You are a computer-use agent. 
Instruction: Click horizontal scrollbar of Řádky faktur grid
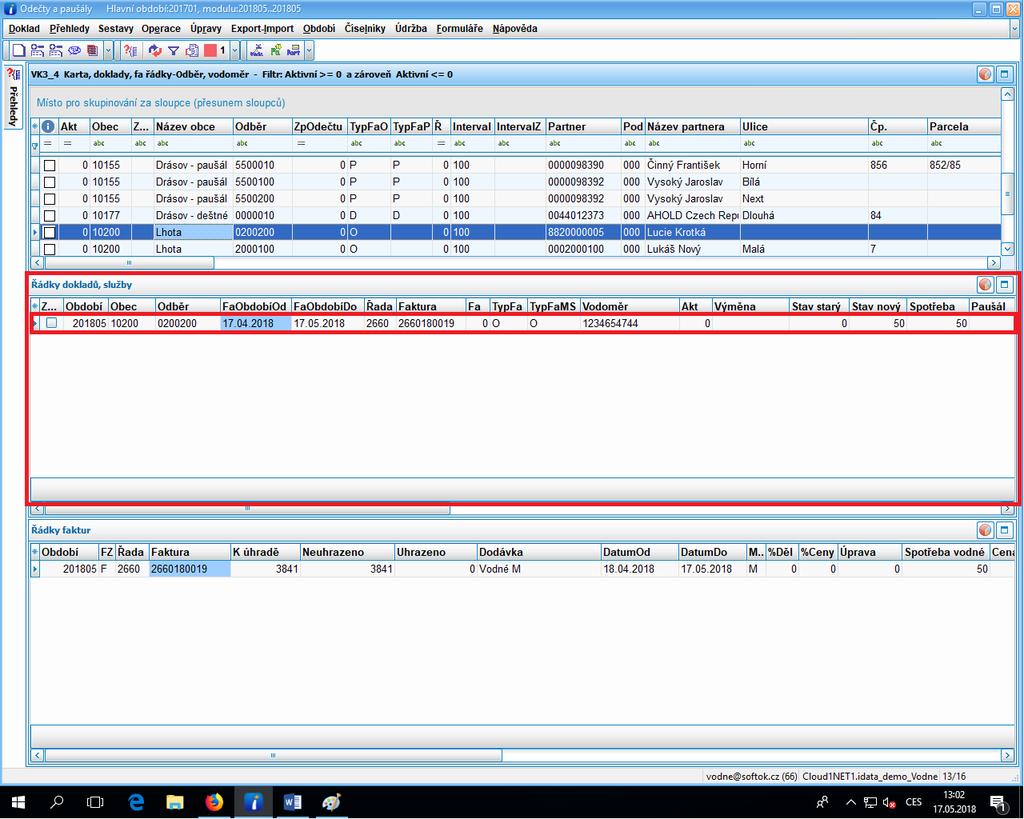(x=273, y=756)
